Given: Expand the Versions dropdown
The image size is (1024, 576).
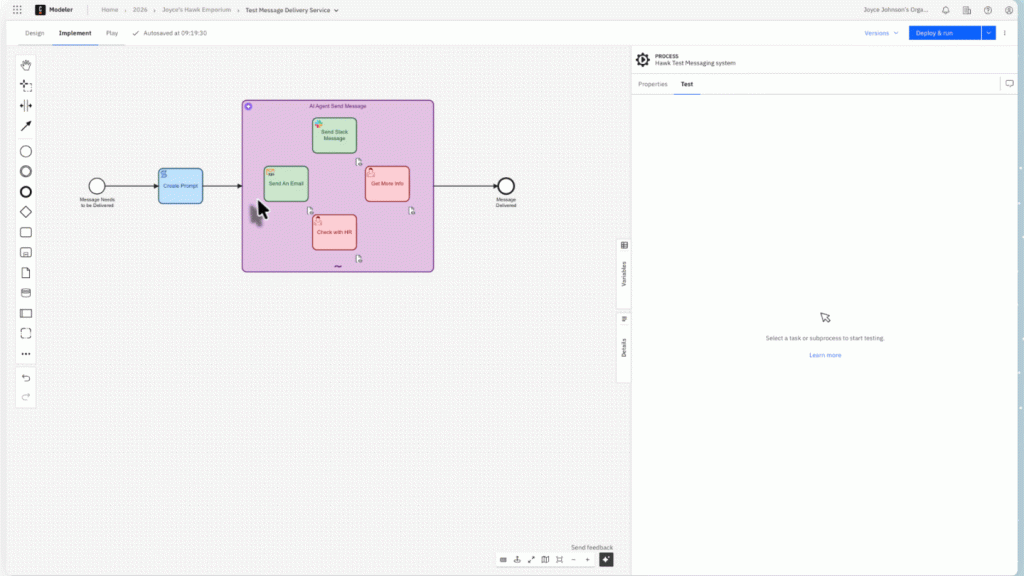Looking at the screenshot, I should point(881,33).
